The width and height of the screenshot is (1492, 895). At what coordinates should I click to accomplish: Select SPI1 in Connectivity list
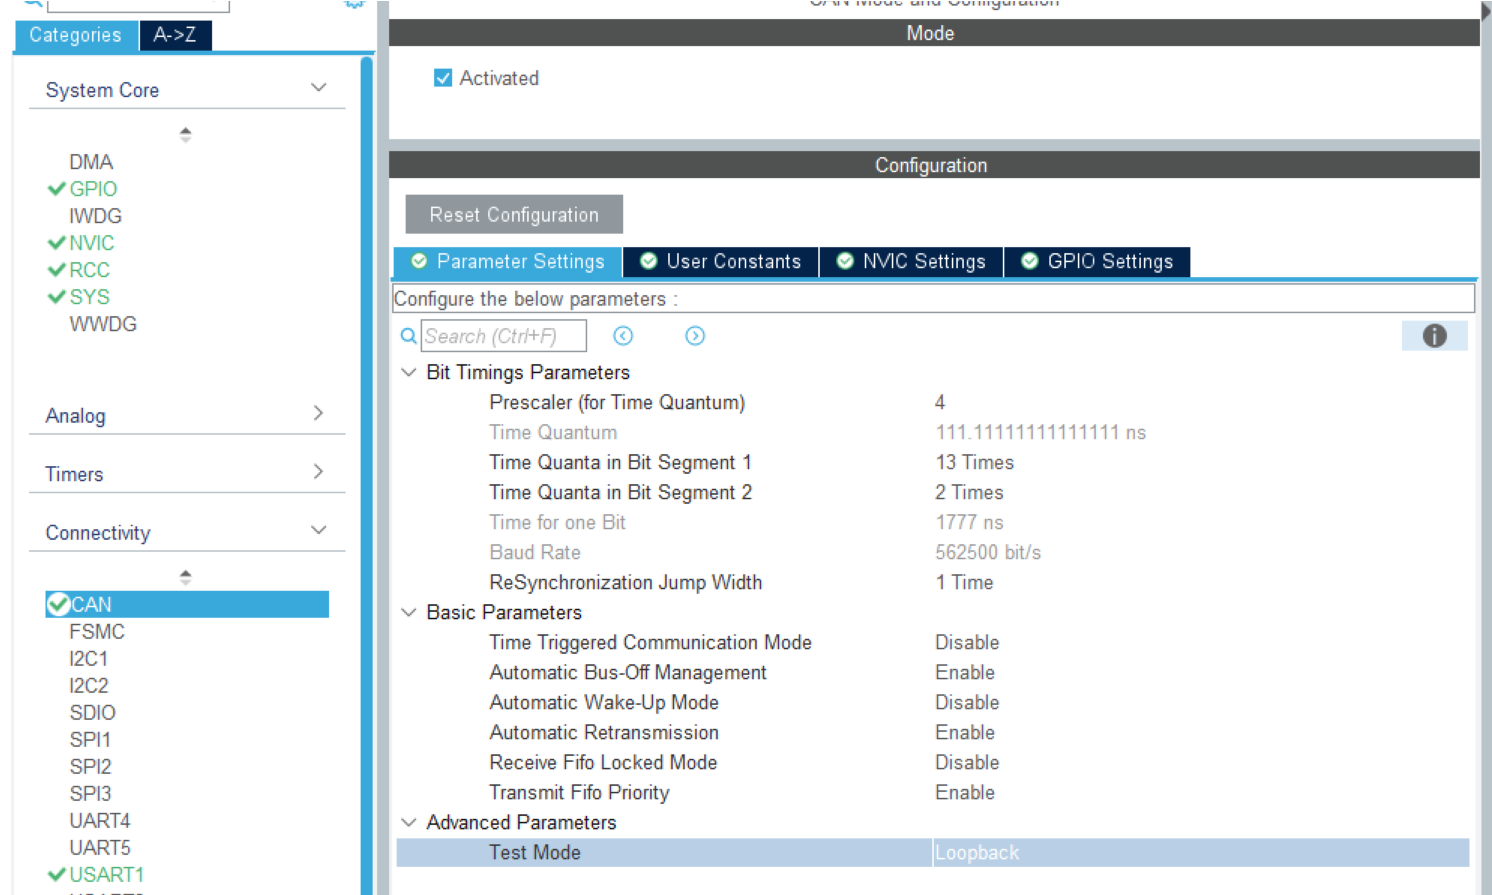[90, 740]
